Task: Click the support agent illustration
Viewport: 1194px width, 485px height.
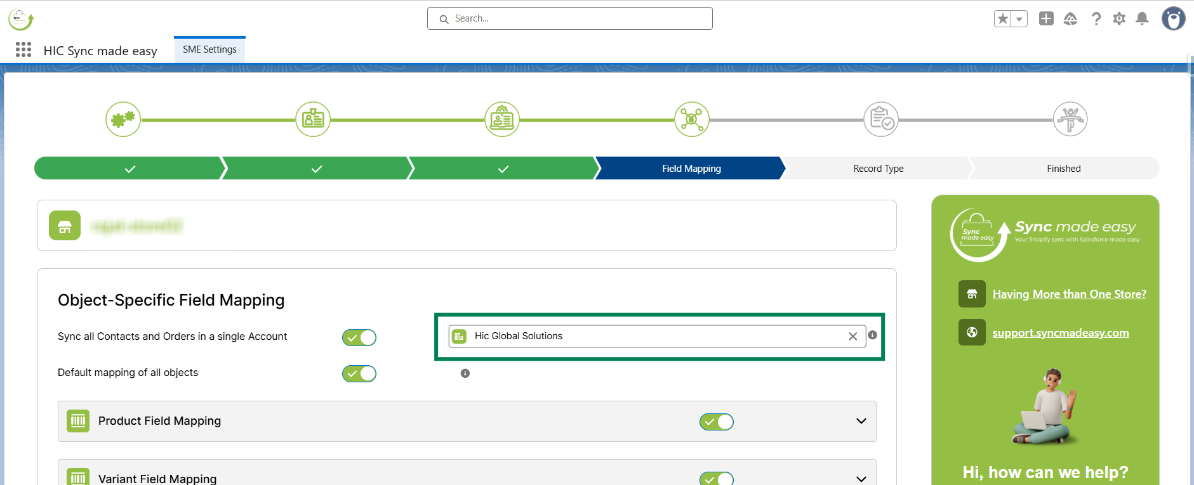Action: (x=1044, y=407)
